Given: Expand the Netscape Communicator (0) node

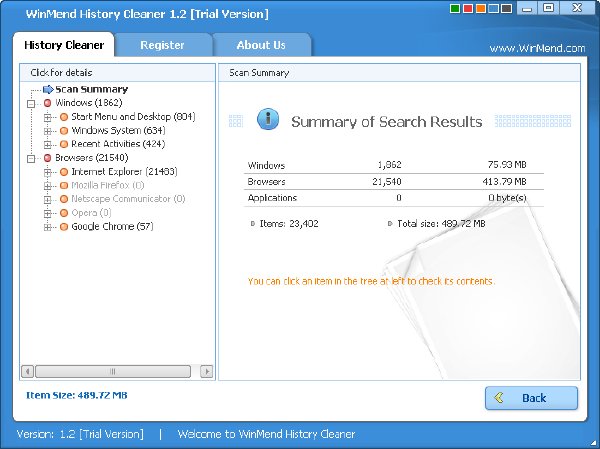Looking at the screenshot, I should click(47, 199).
